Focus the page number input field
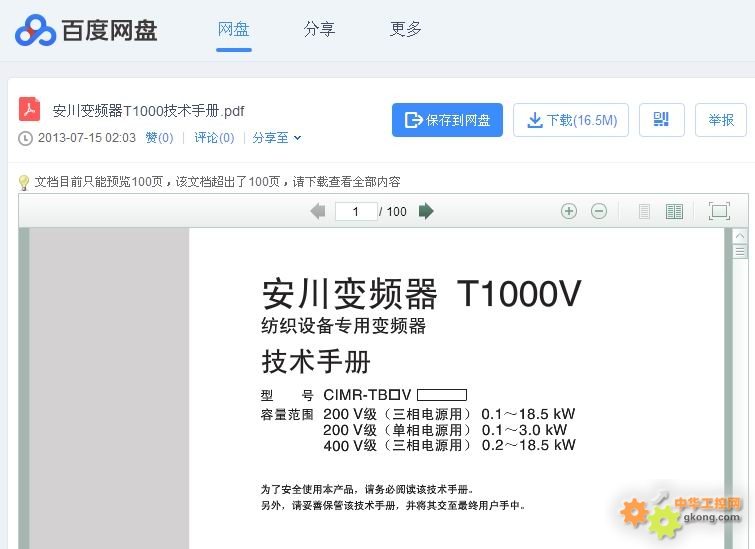This screenshot has height=549, width=755. 356,211
